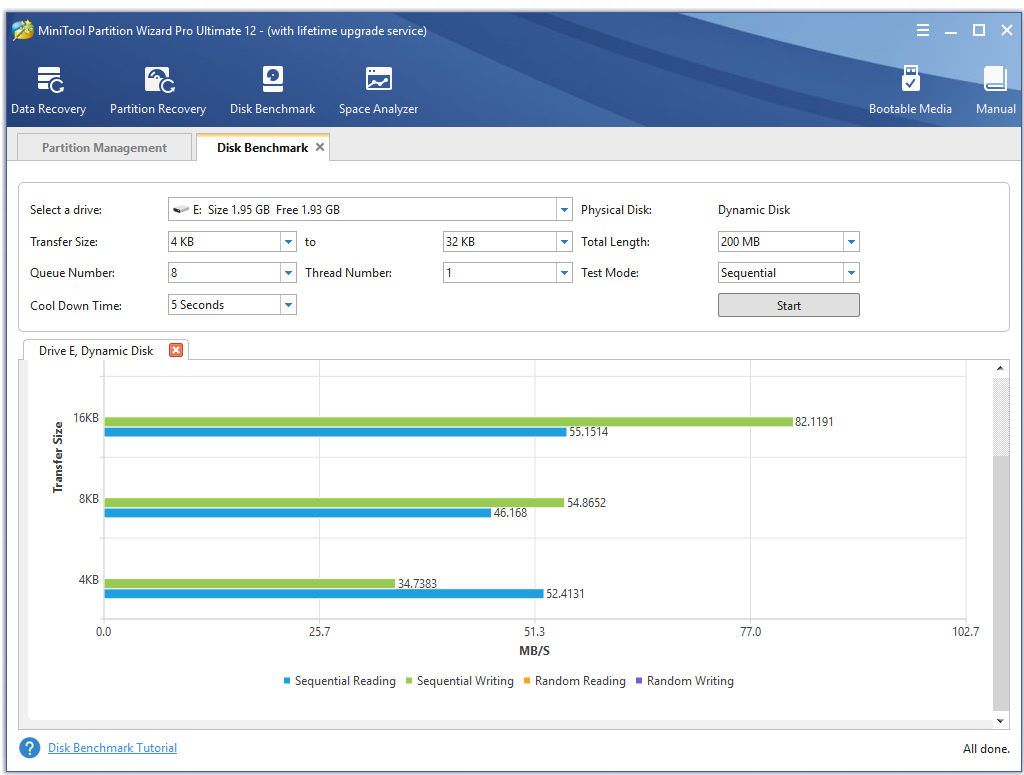This screenshot has width=1024, height=775.
Task: Open the Disk Benchmark Tutorial link
Action: [112, 748]
